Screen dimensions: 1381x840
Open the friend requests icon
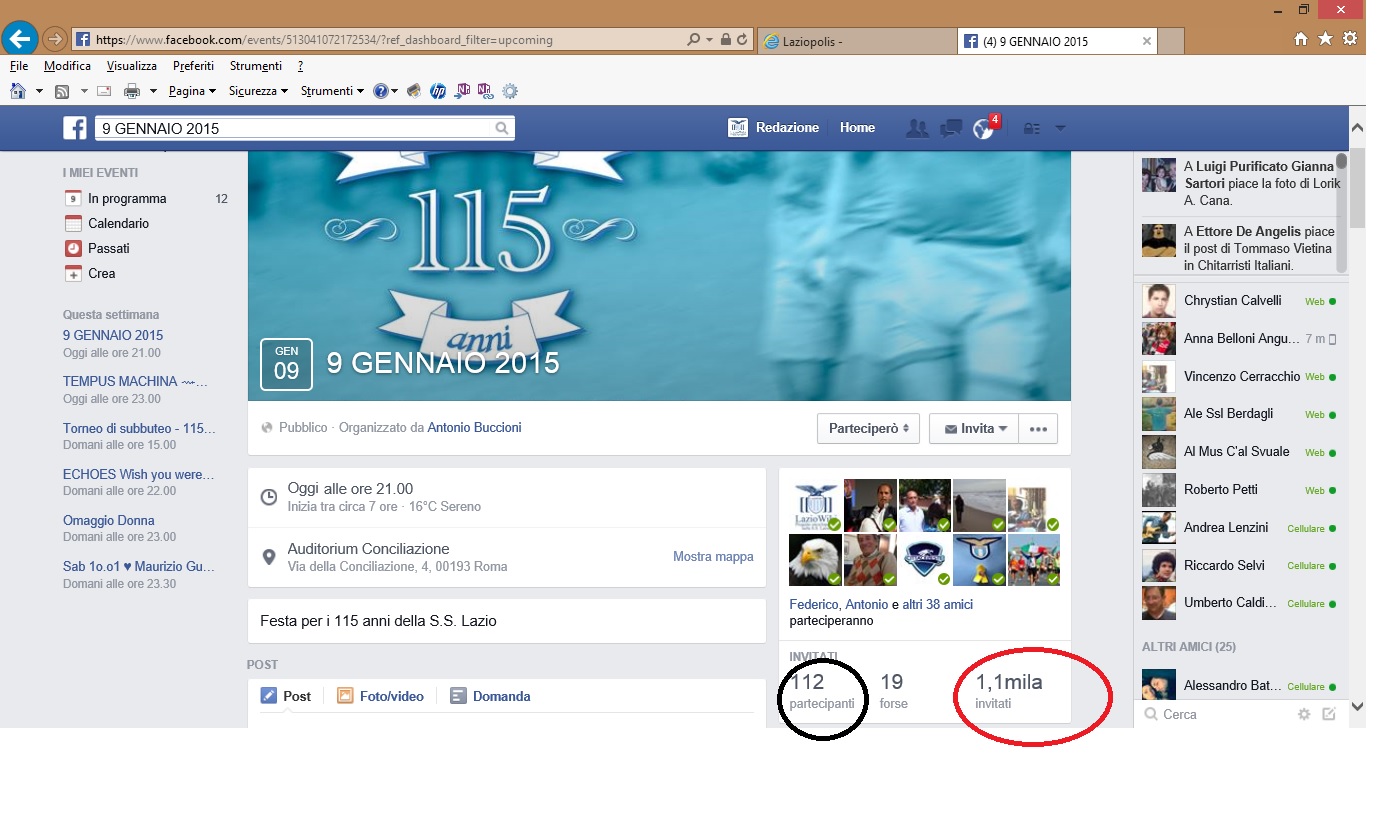click(x=916, y=128)
